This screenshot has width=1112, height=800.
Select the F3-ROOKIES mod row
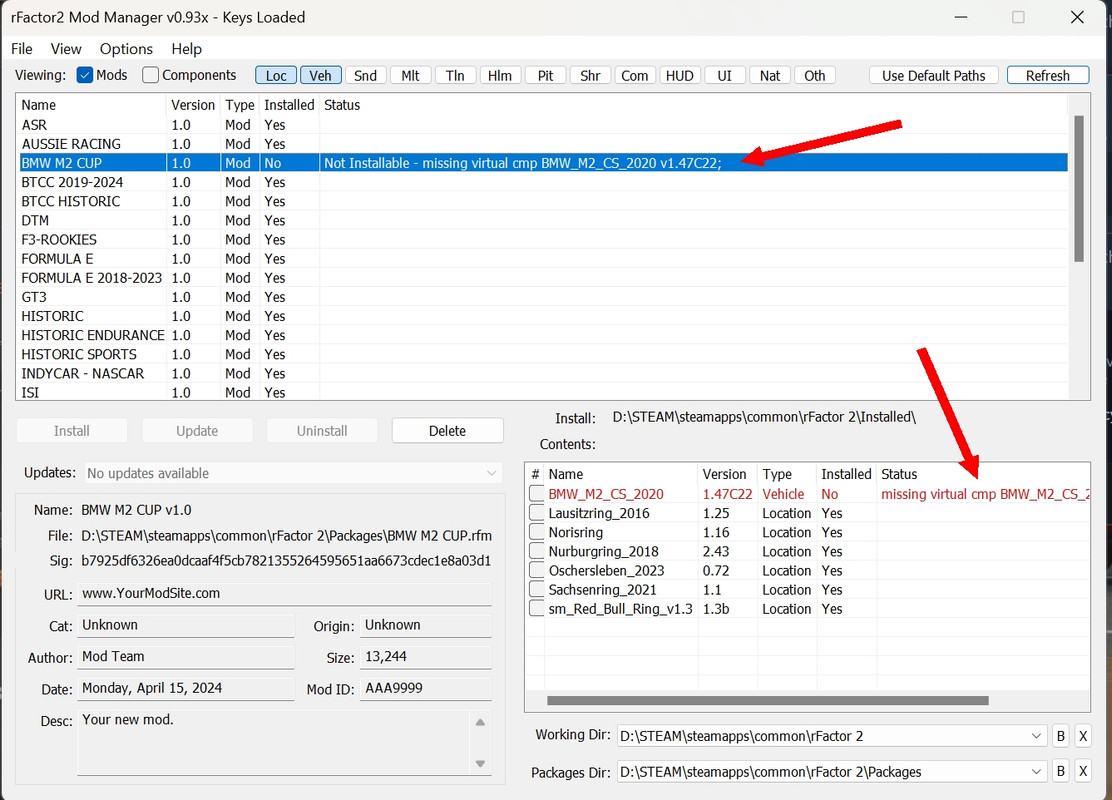[x=543, y=240]
